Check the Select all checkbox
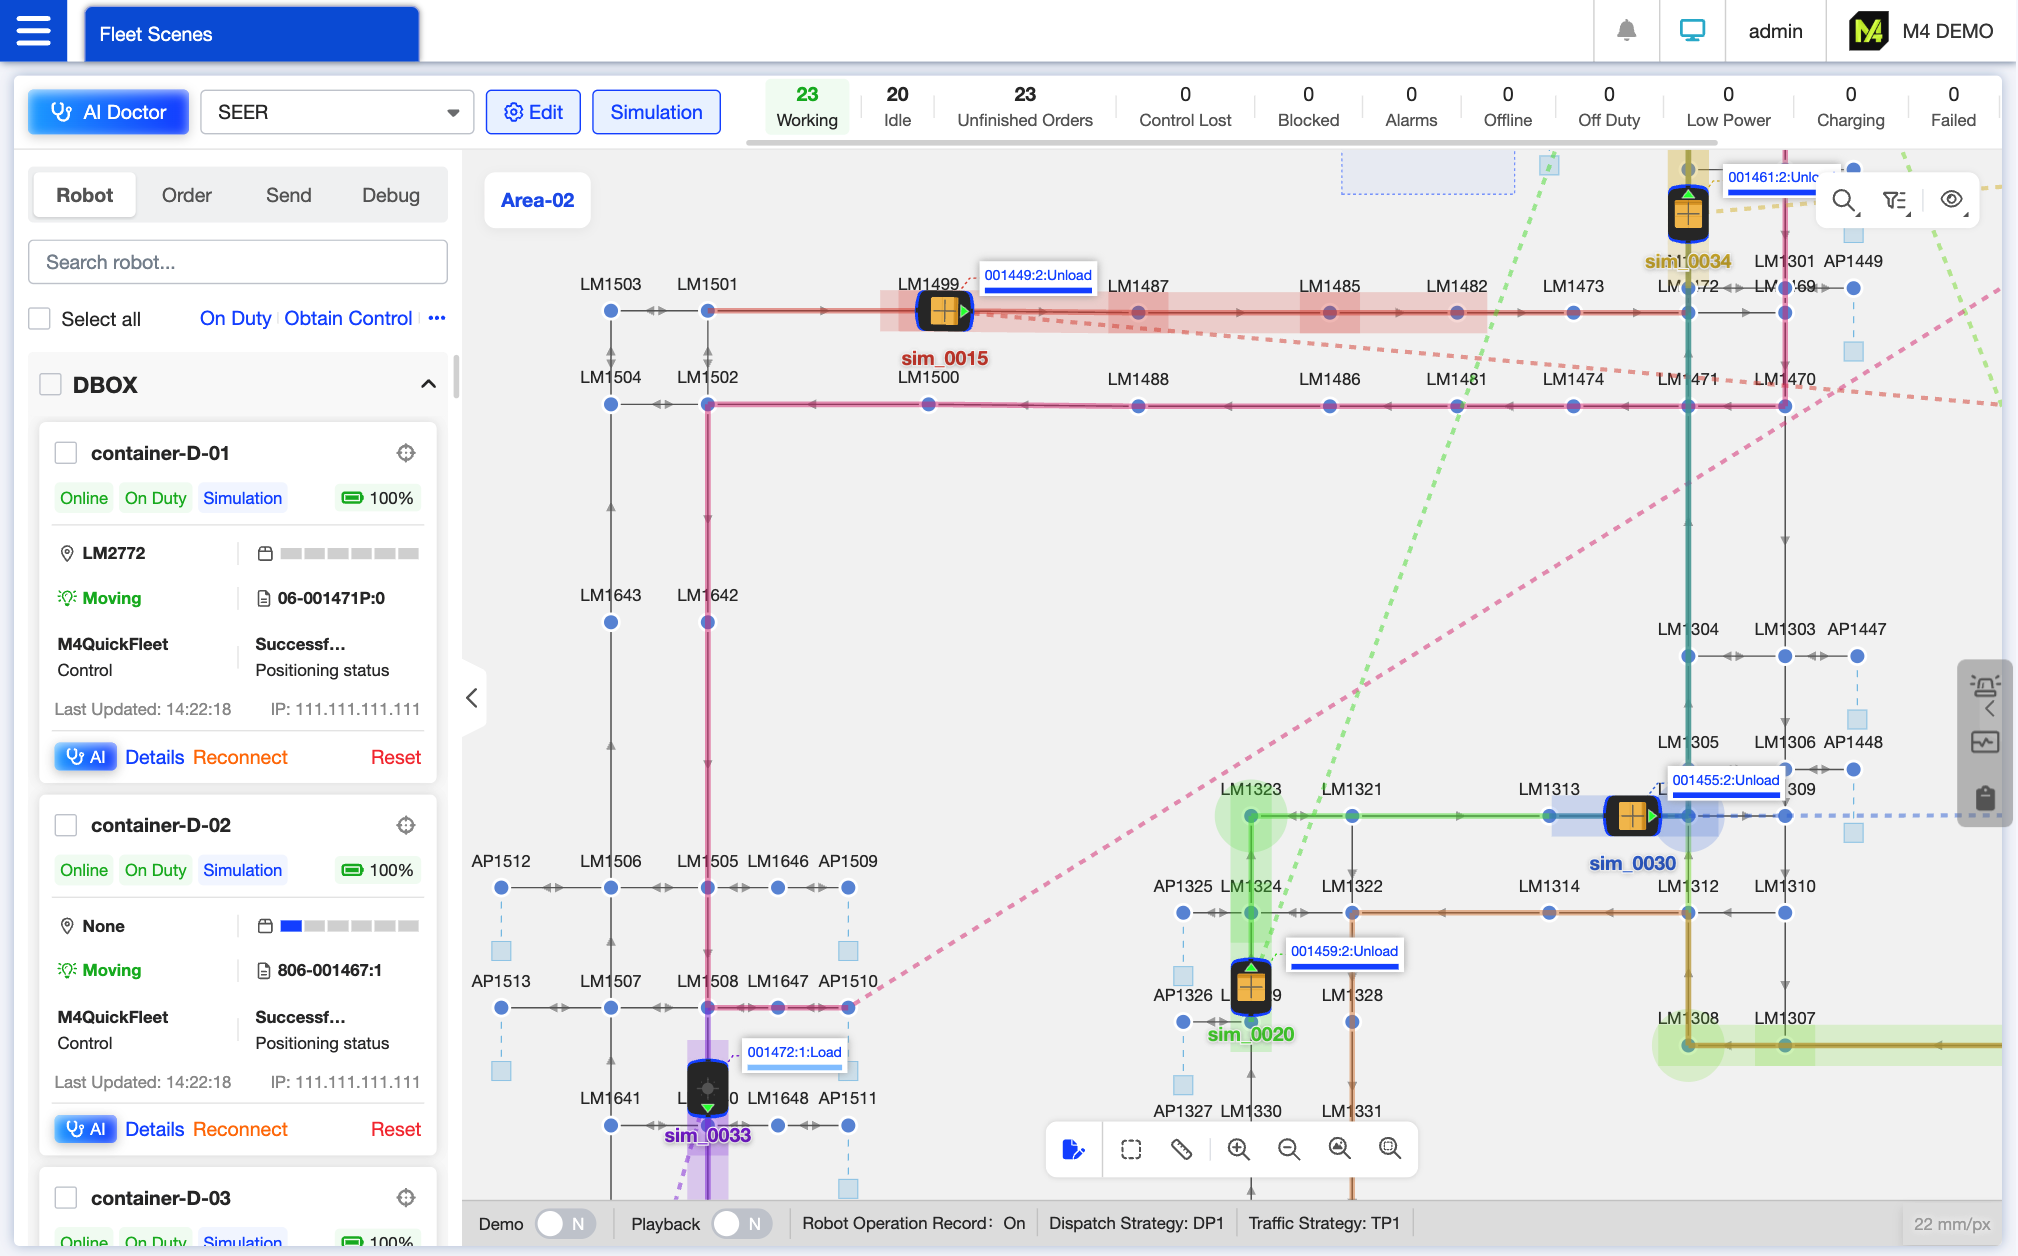The width and height of the screenshot is (2018, 1256). point(40,319)
